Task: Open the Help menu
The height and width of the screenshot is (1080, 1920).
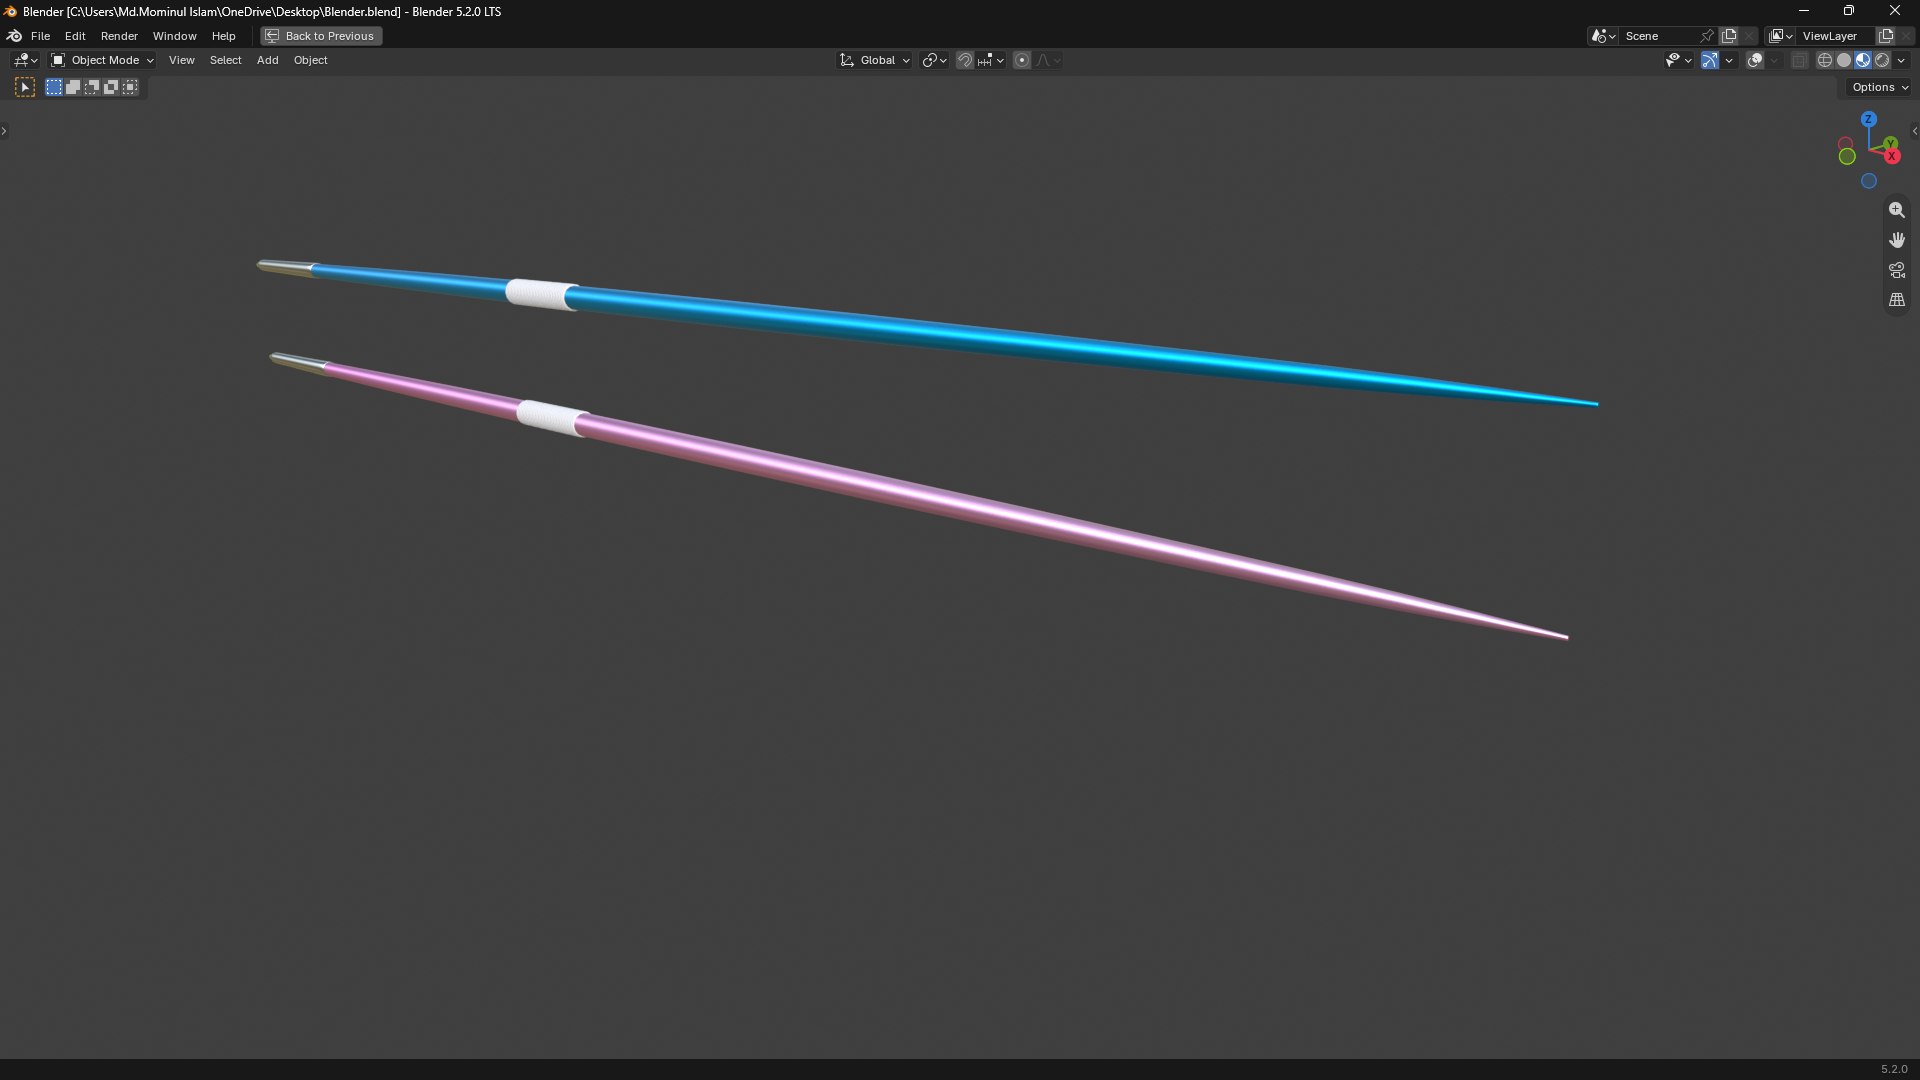Action: [223, 36]
